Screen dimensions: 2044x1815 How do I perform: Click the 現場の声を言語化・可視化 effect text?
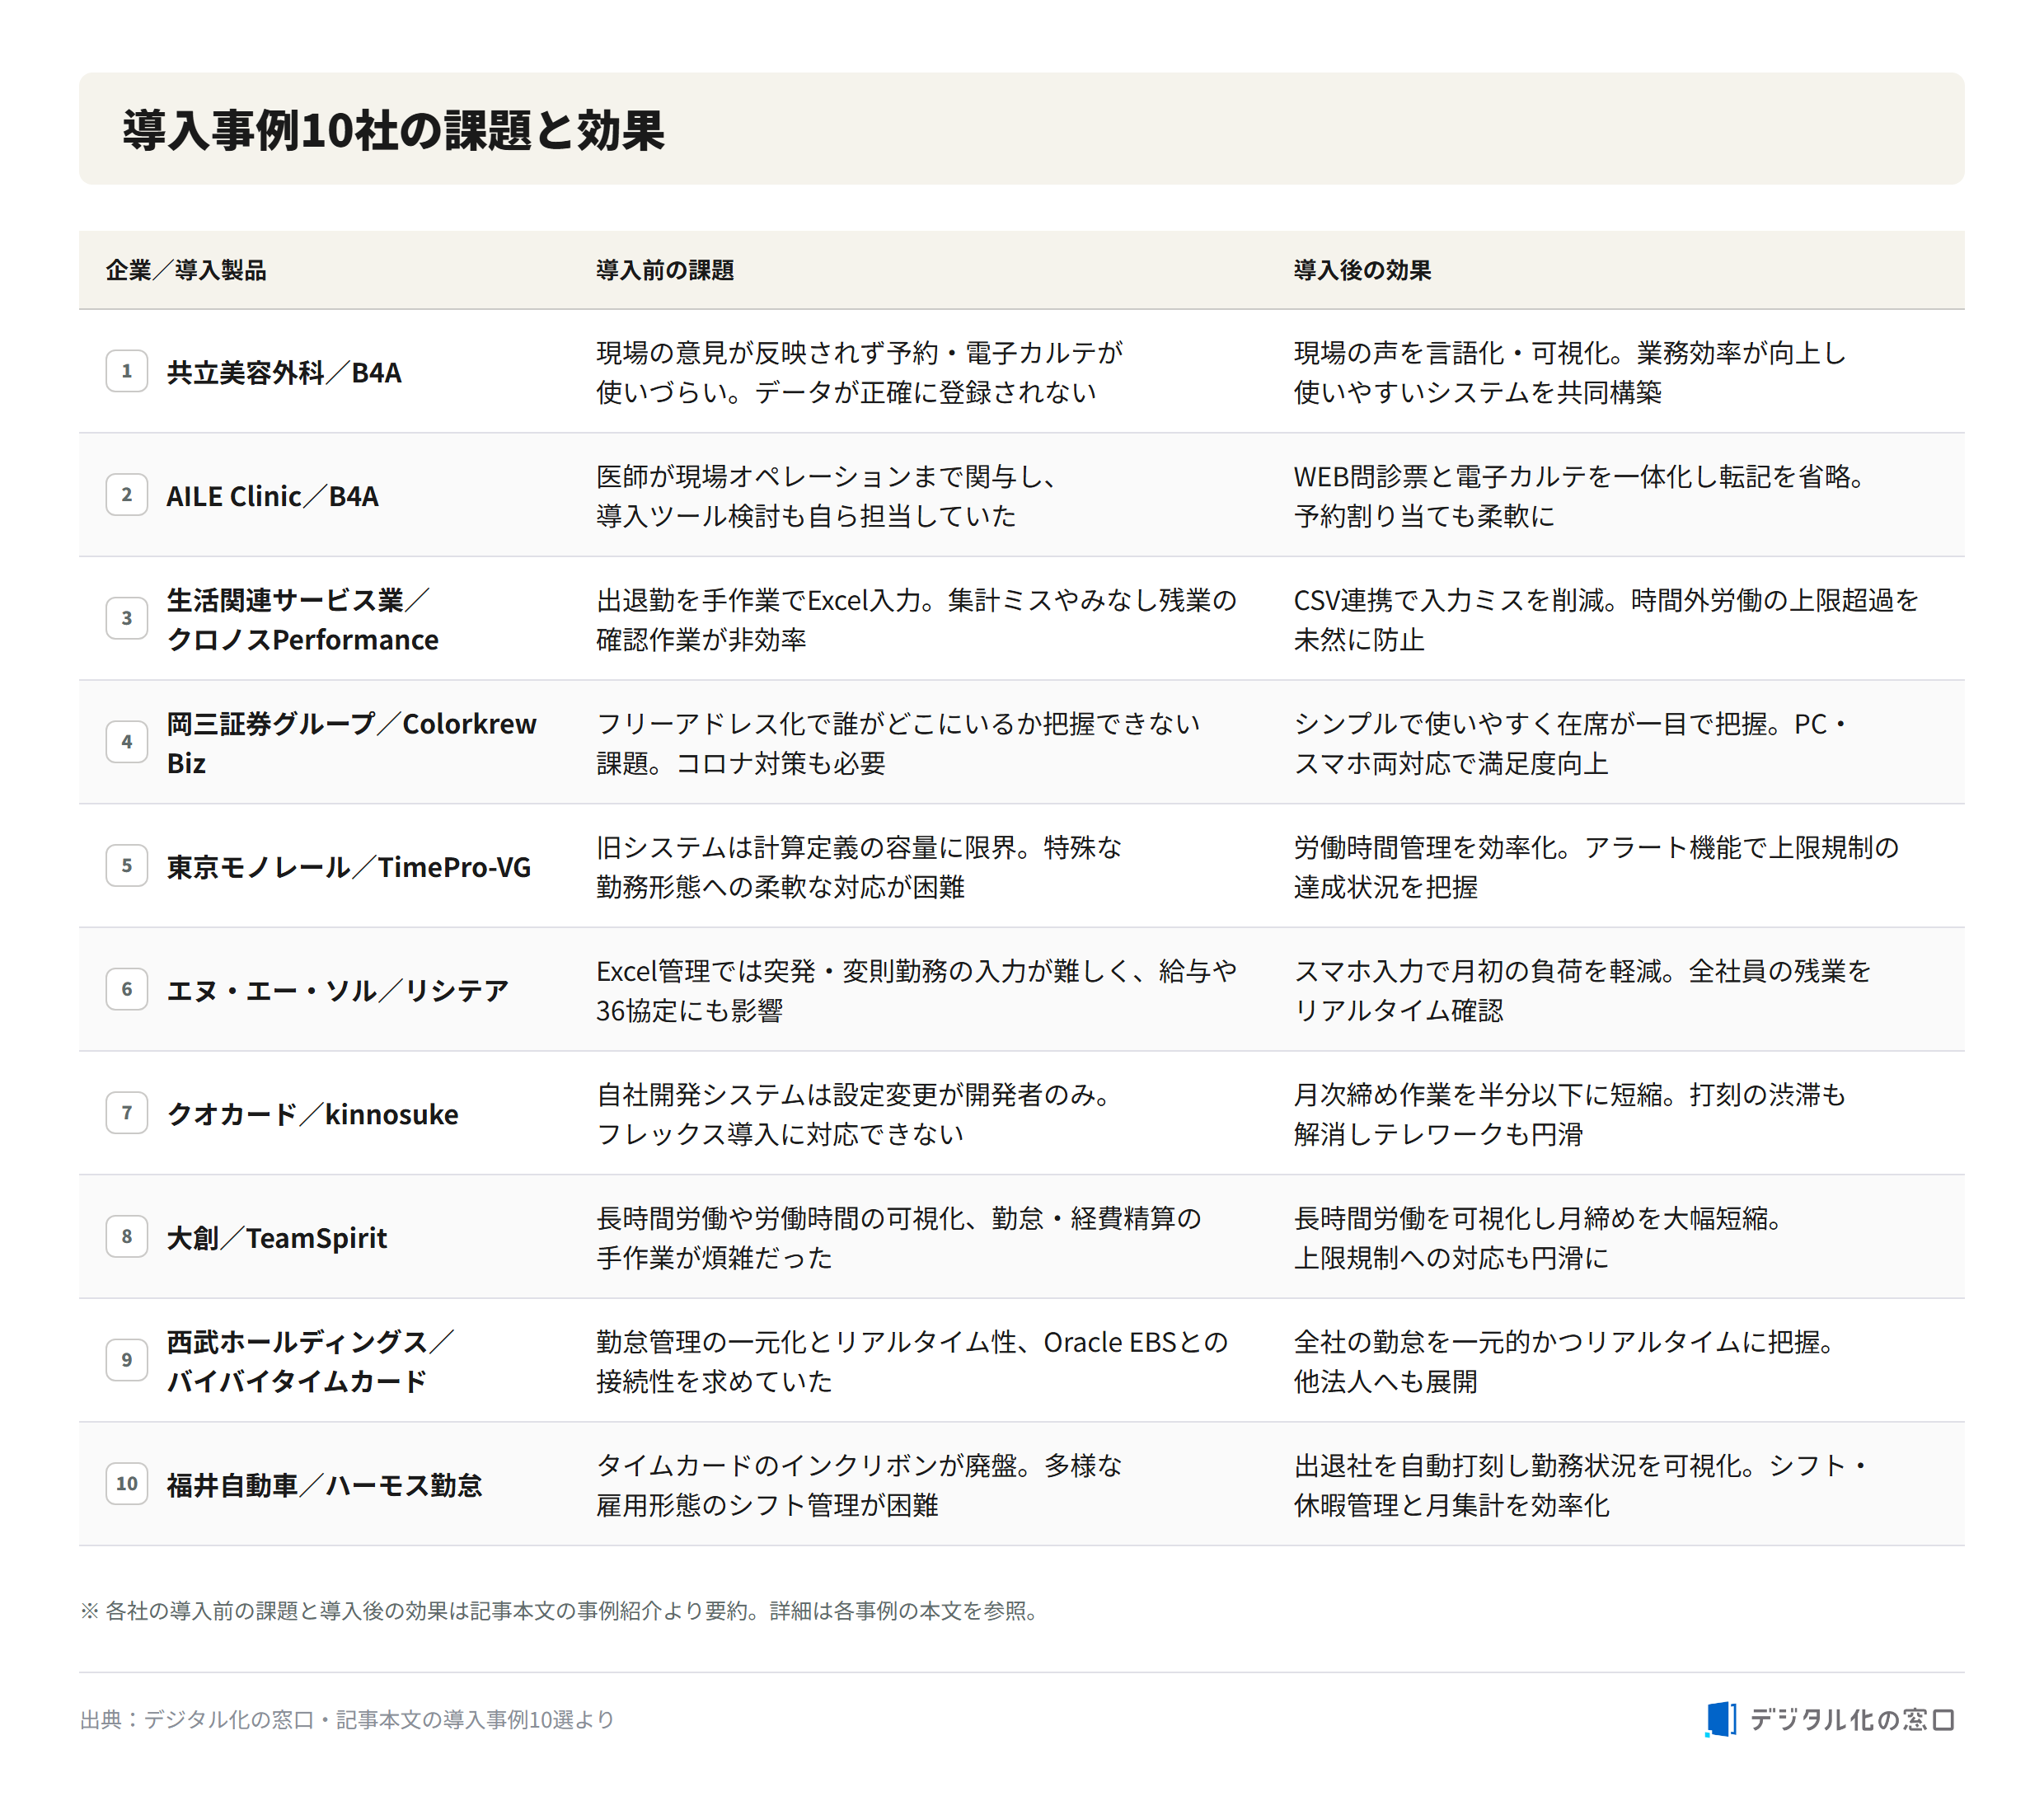pos(1570,372)
